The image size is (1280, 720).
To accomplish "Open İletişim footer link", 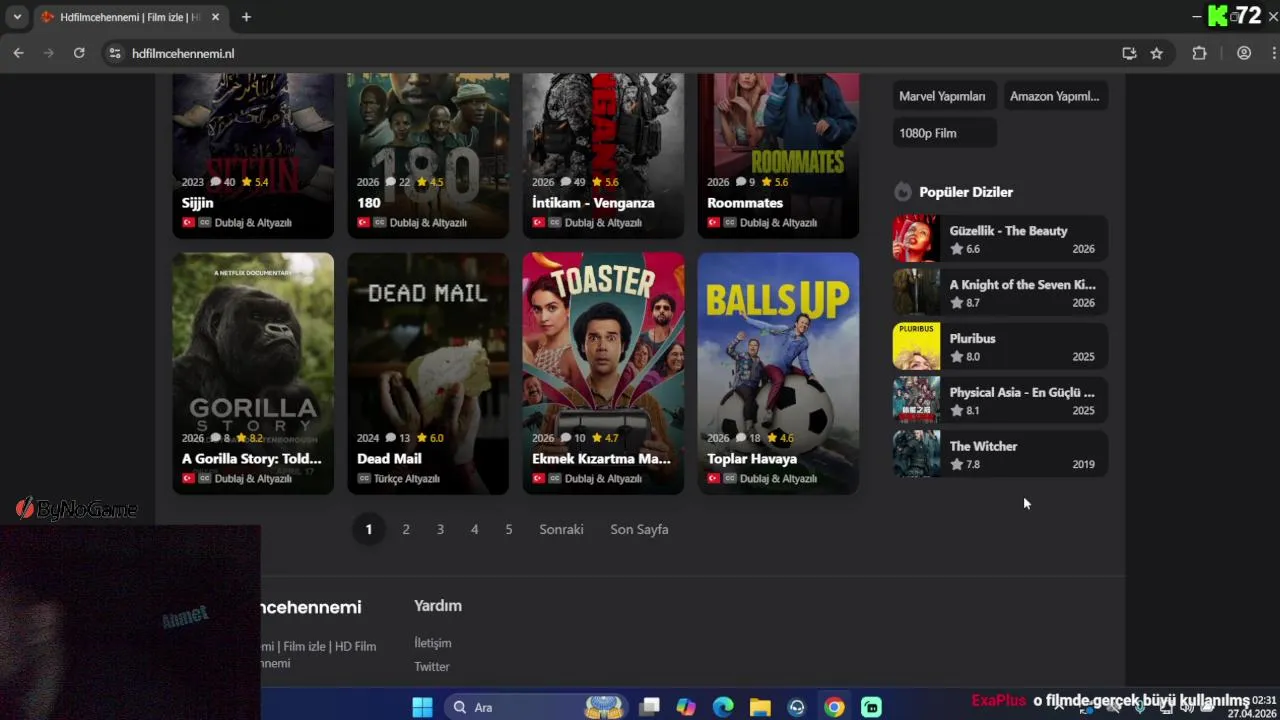I will tap(433, 643).
